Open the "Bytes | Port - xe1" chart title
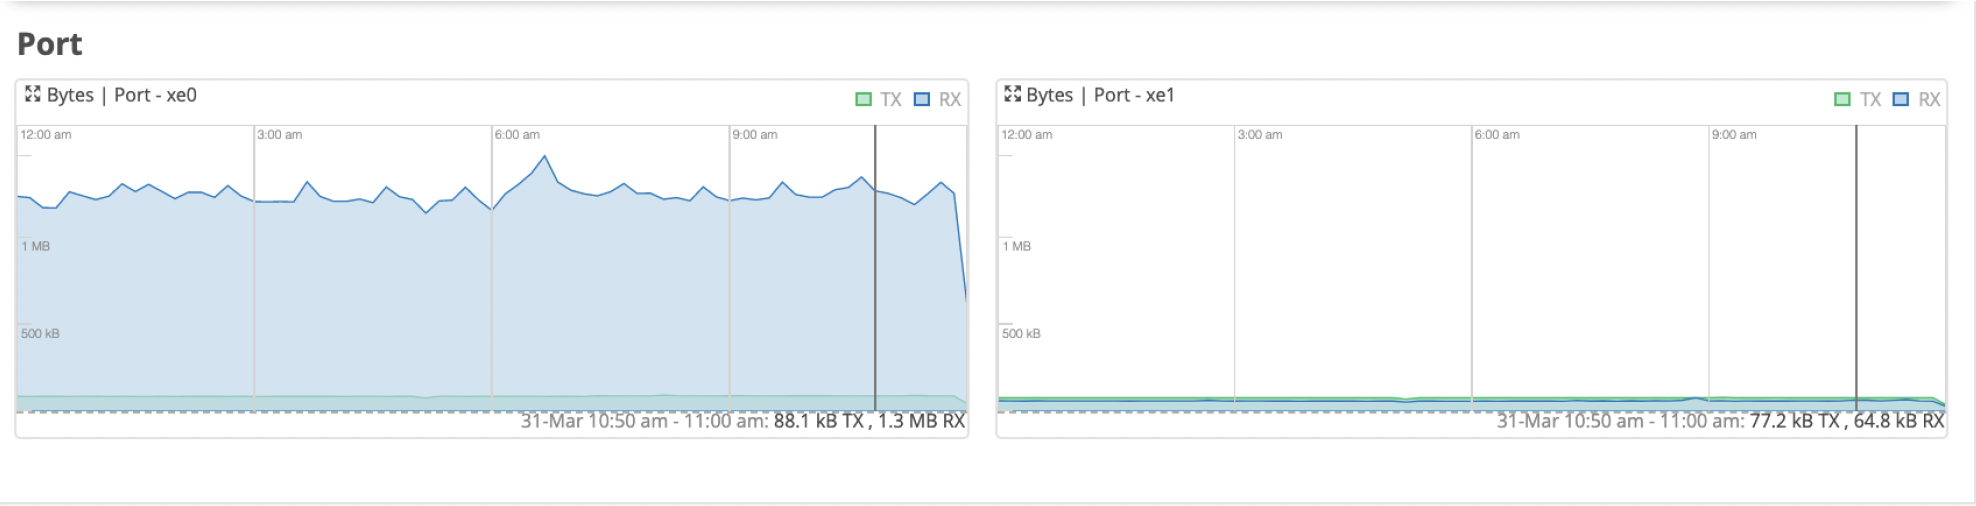Screen dimensions: 1976x506 tap(1100, 95)
